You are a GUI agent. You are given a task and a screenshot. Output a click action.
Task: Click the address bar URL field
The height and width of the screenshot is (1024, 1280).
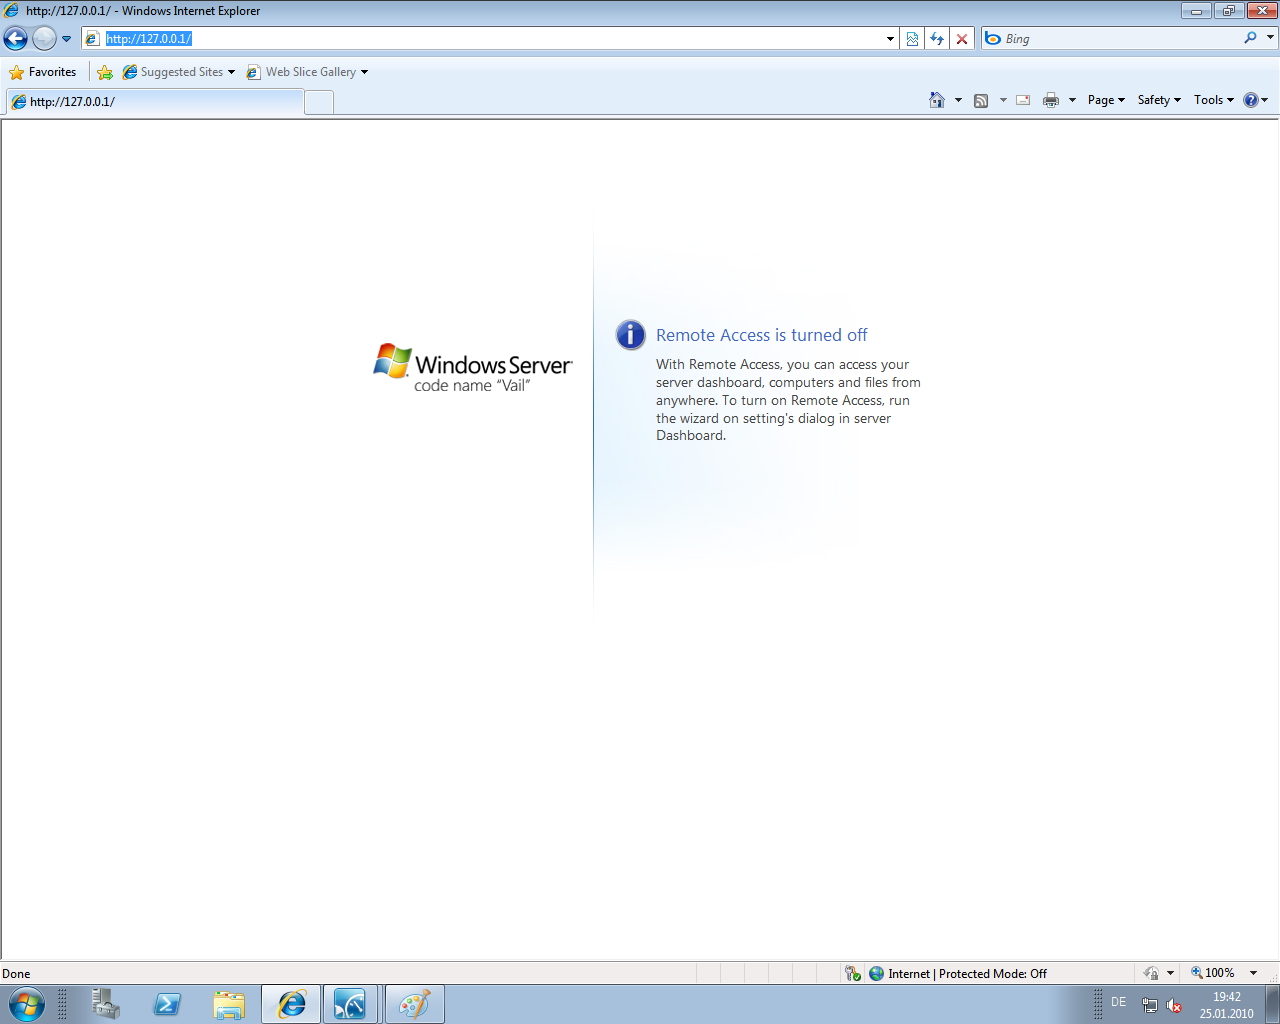[484, 38]
